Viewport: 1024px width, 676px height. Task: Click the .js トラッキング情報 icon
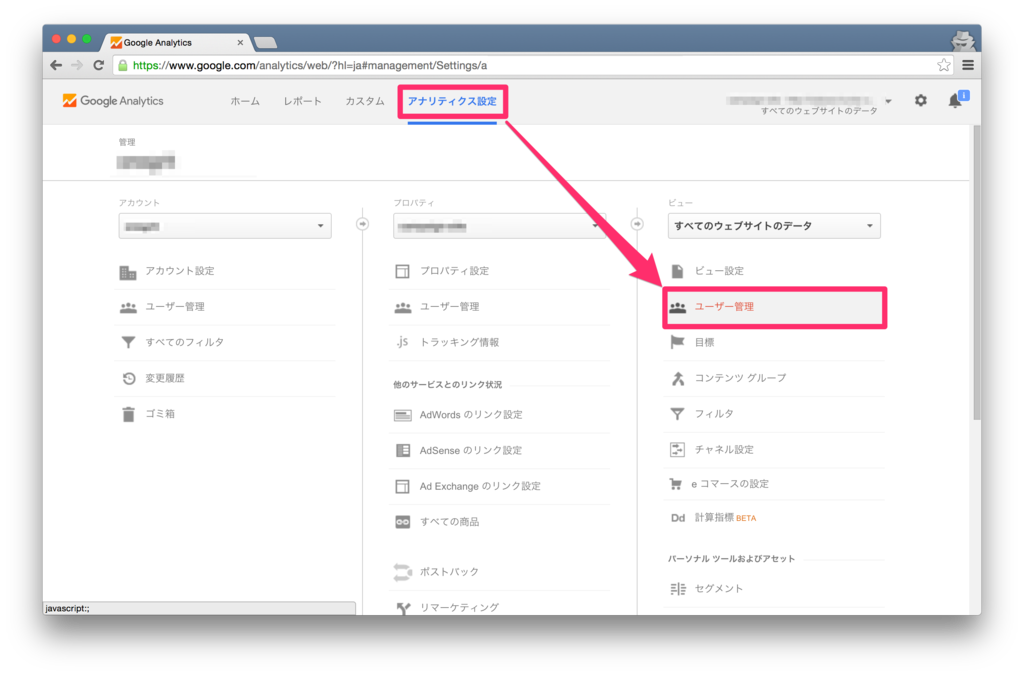[x=402, y=342]
